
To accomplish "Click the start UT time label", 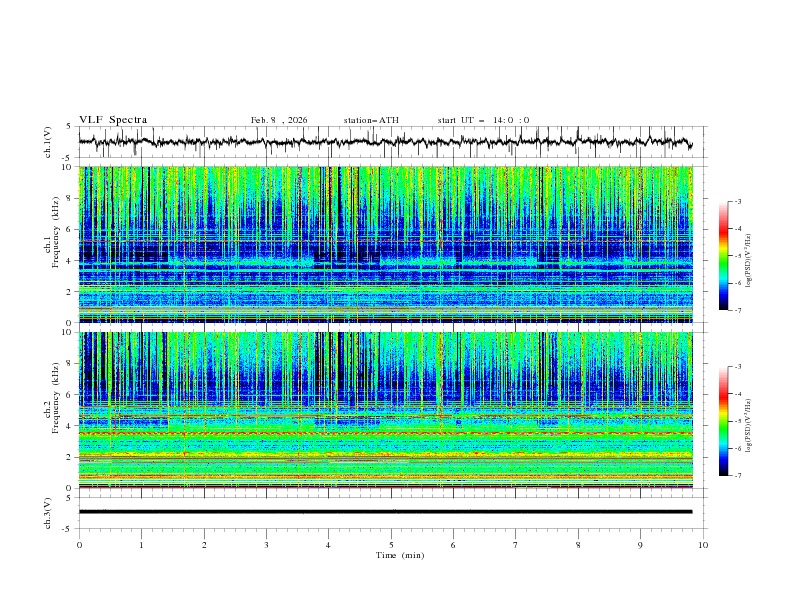I will 483,120.
